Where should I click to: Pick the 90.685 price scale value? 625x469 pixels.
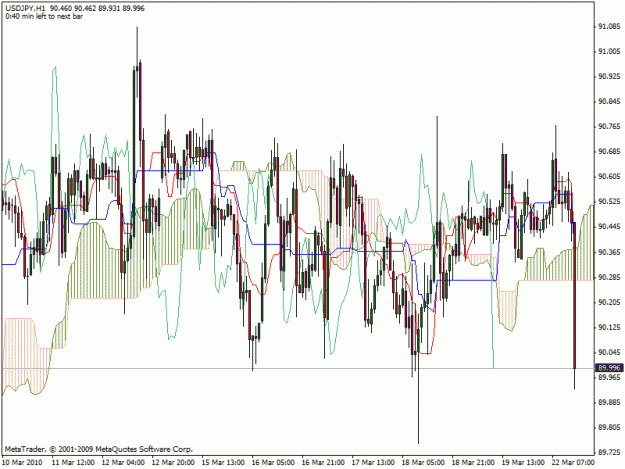(x=609, y=152)
